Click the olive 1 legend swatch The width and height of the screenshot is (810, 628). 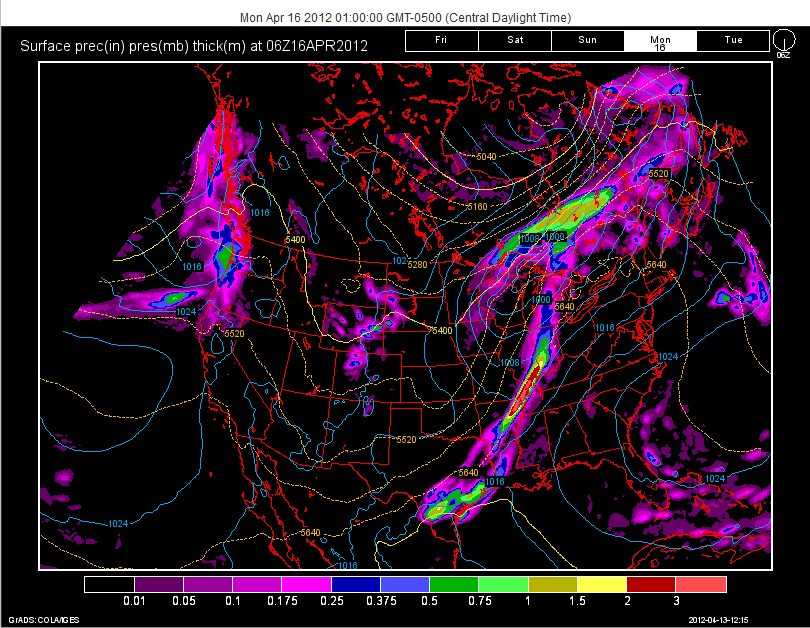(x=553, y=584)
